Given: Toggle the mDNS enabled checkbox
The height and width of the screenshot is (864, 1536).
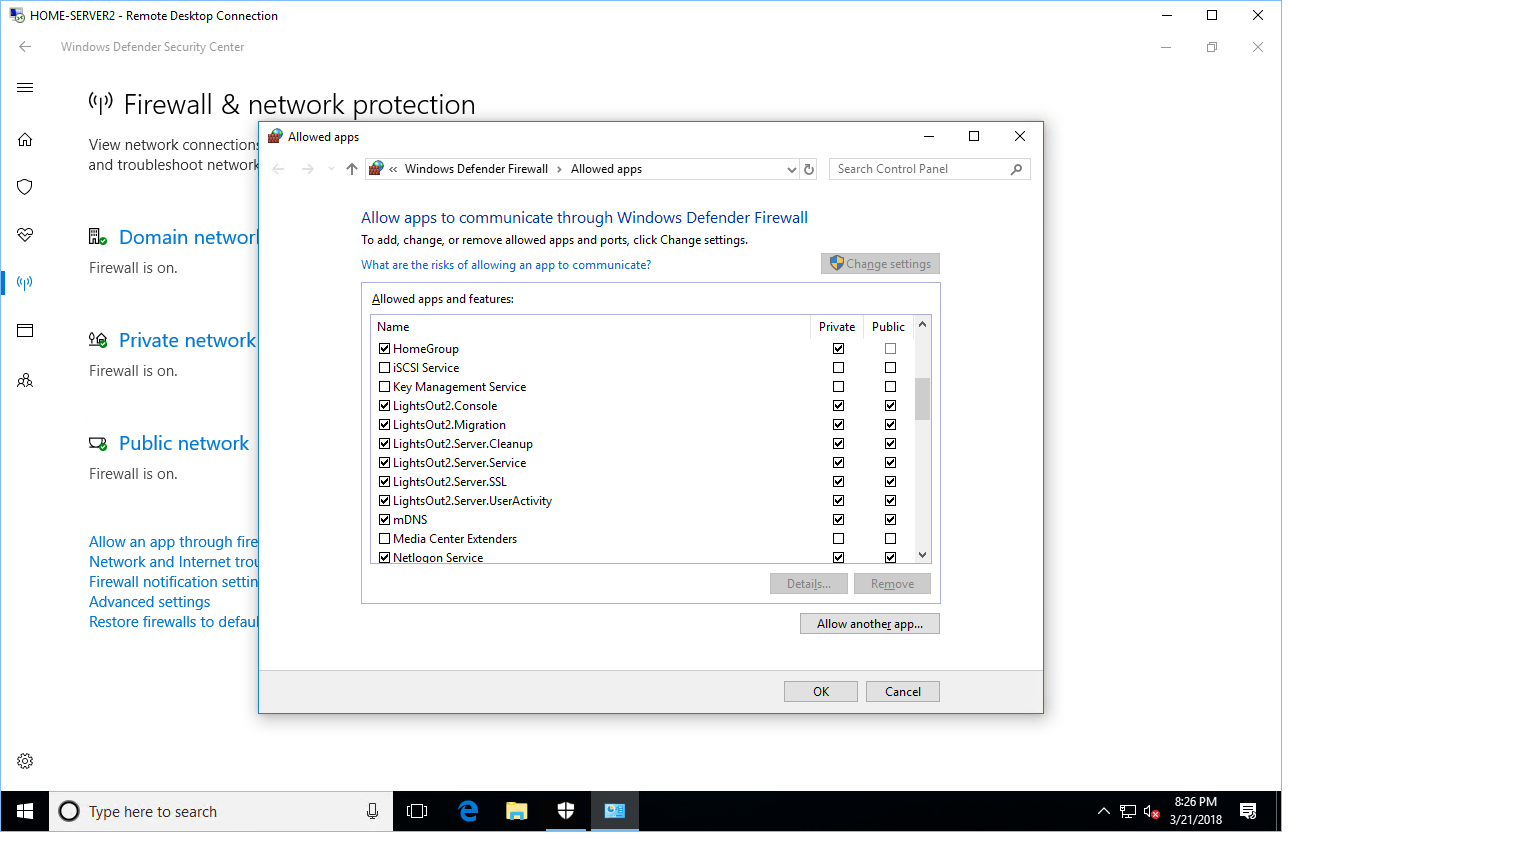Looking at the screenshot, I should 384,520.
